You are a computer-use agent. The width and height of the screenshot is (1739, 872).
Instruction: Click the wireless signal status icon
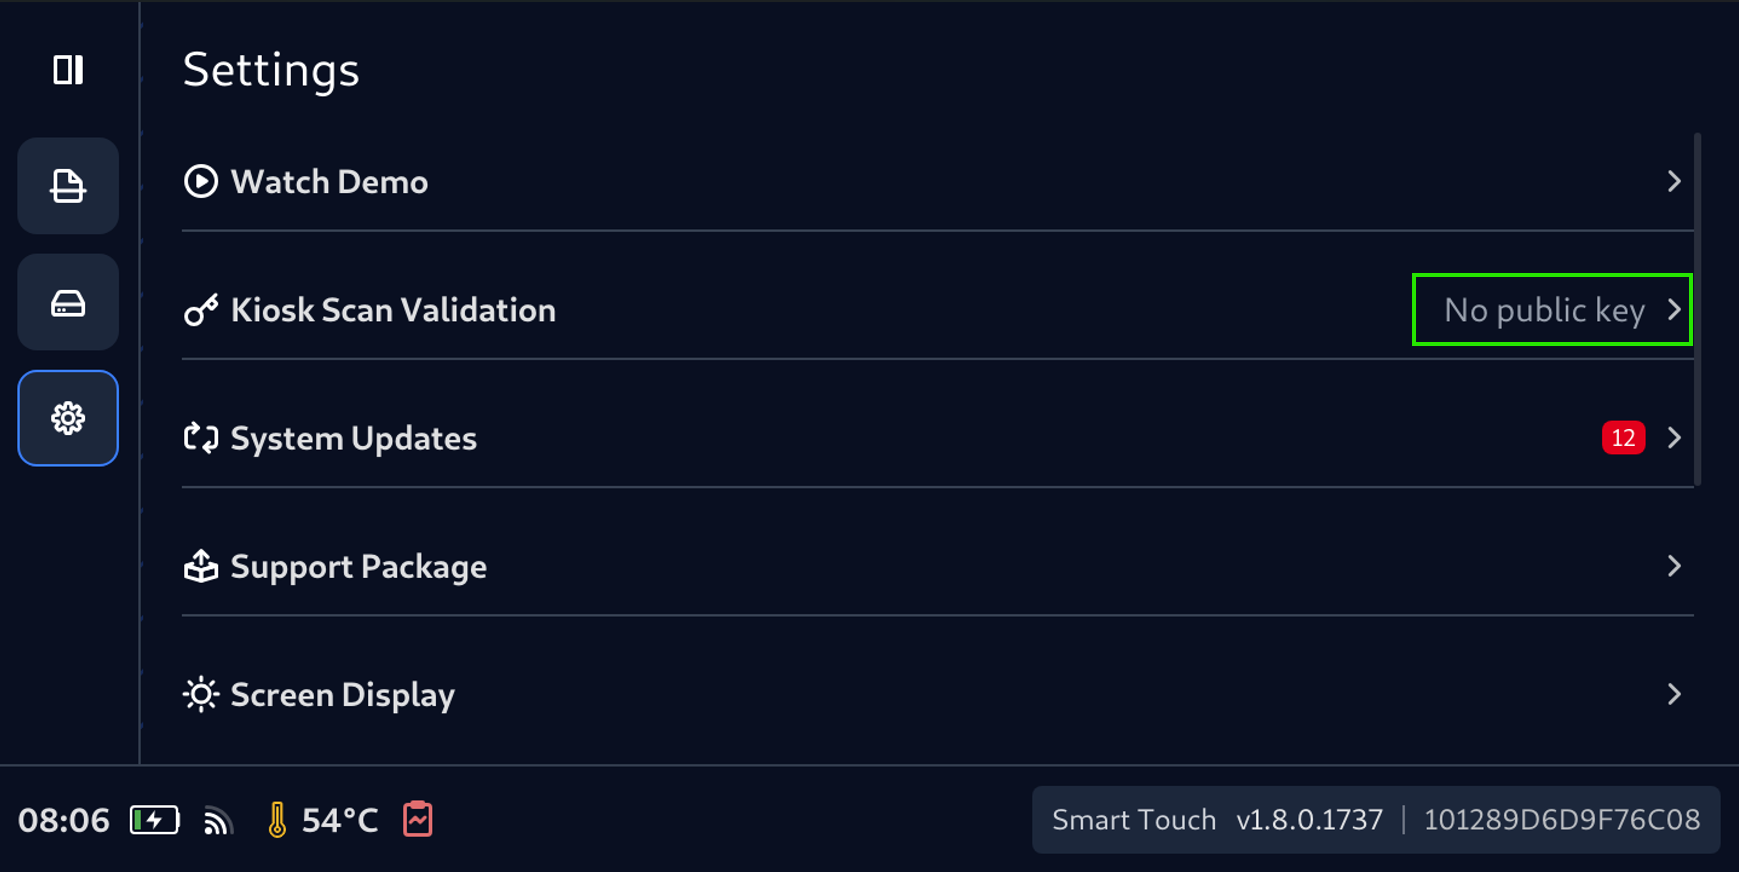[x=218, y=821]
